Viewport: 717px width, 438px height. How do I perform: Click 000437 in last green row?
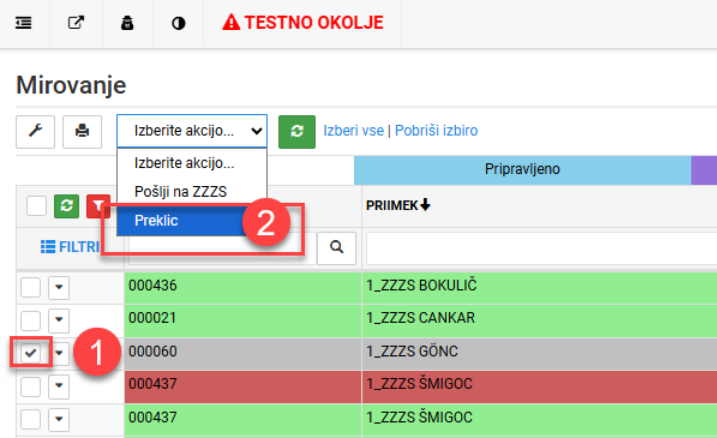pyautogui.click(x=243, y=419)
